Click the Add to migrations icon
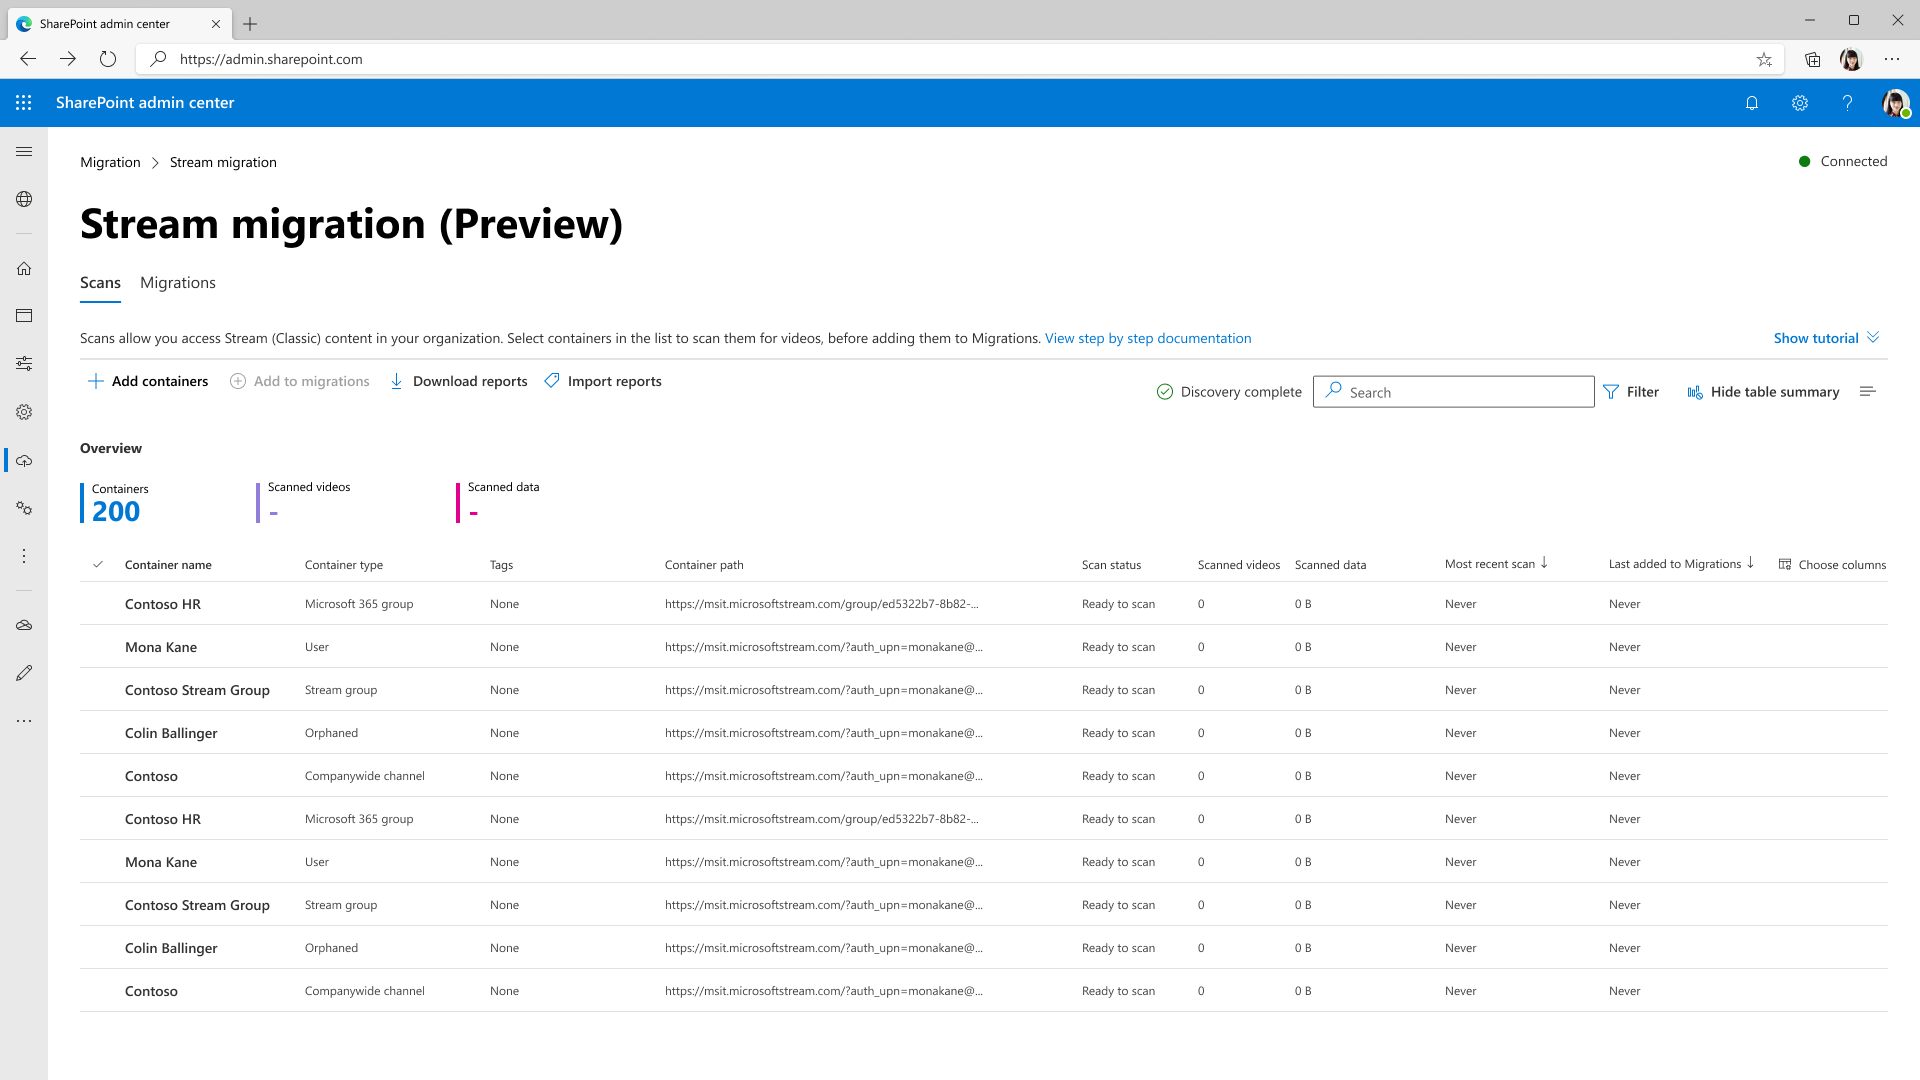The image size is (1920, 1080). point(239,381)
